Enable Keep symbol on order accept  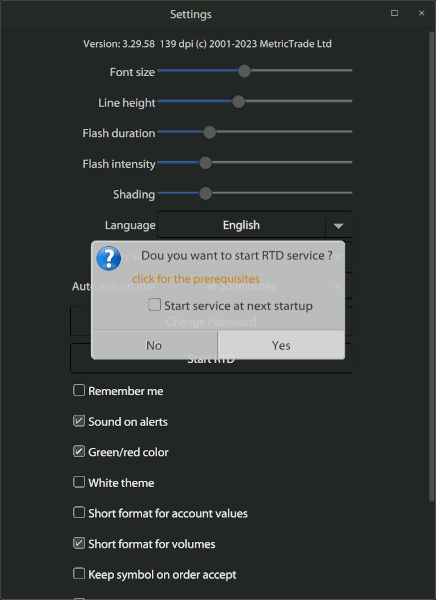(x=79, y=574)
